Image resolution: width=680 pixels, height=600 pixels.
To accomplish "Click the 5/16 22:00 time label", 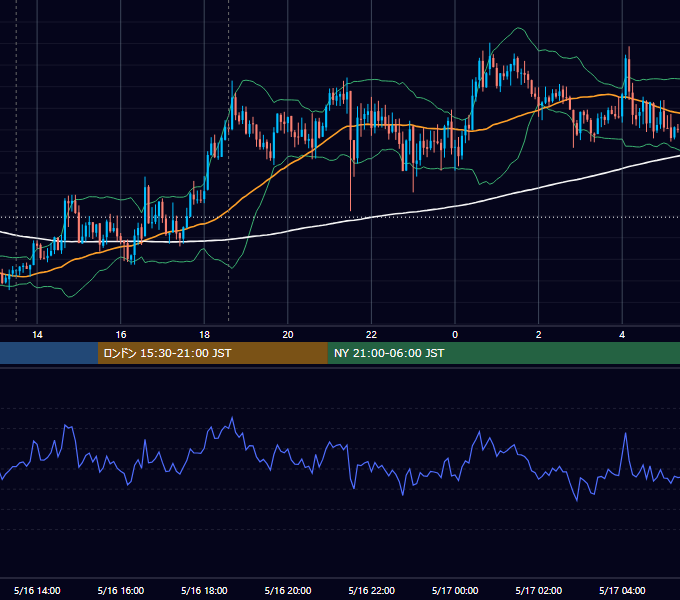I will [x=372, y=590].
